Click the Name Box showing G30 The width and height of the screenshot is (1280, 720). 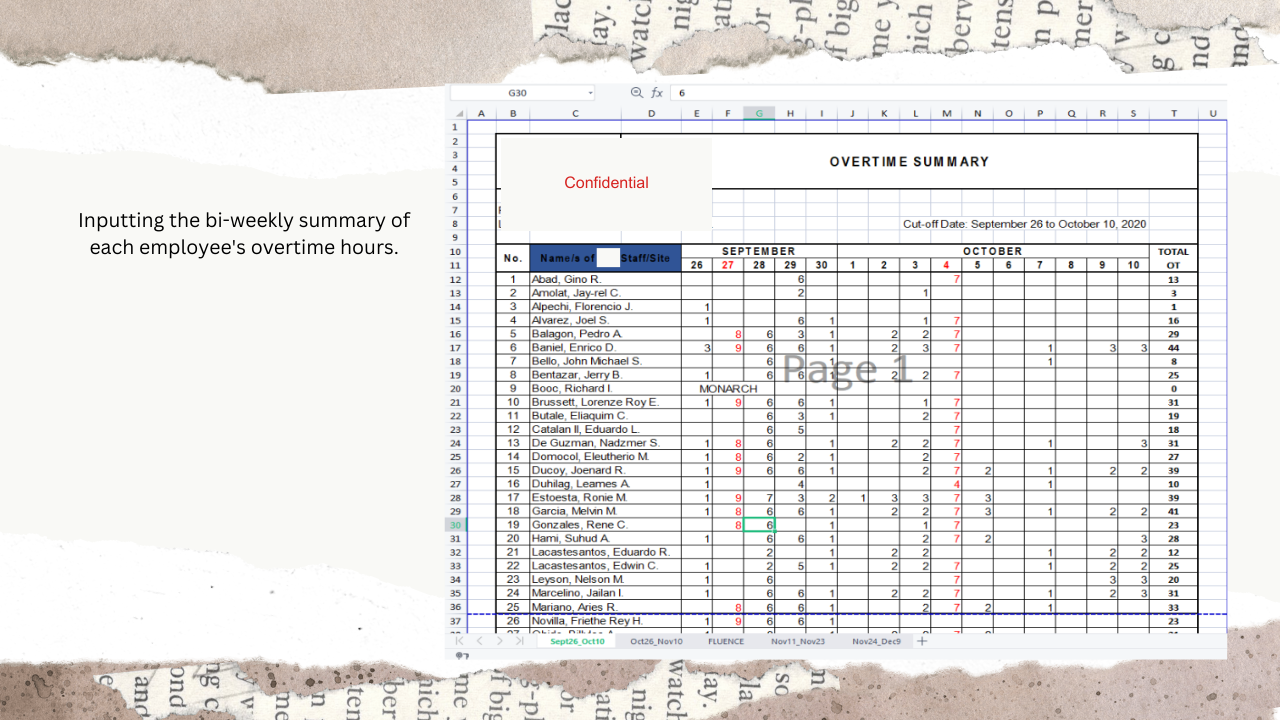point(523,93)
